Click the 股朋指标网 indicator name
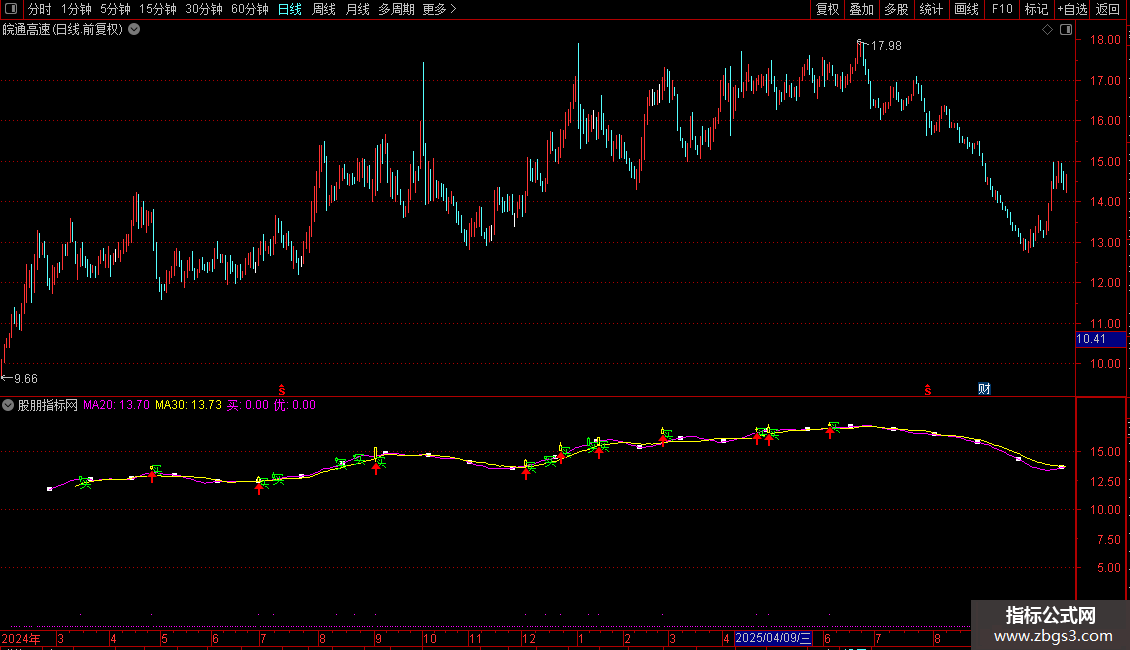The image size is (1130, 650). pyautogui.click(x=48, y=405)
